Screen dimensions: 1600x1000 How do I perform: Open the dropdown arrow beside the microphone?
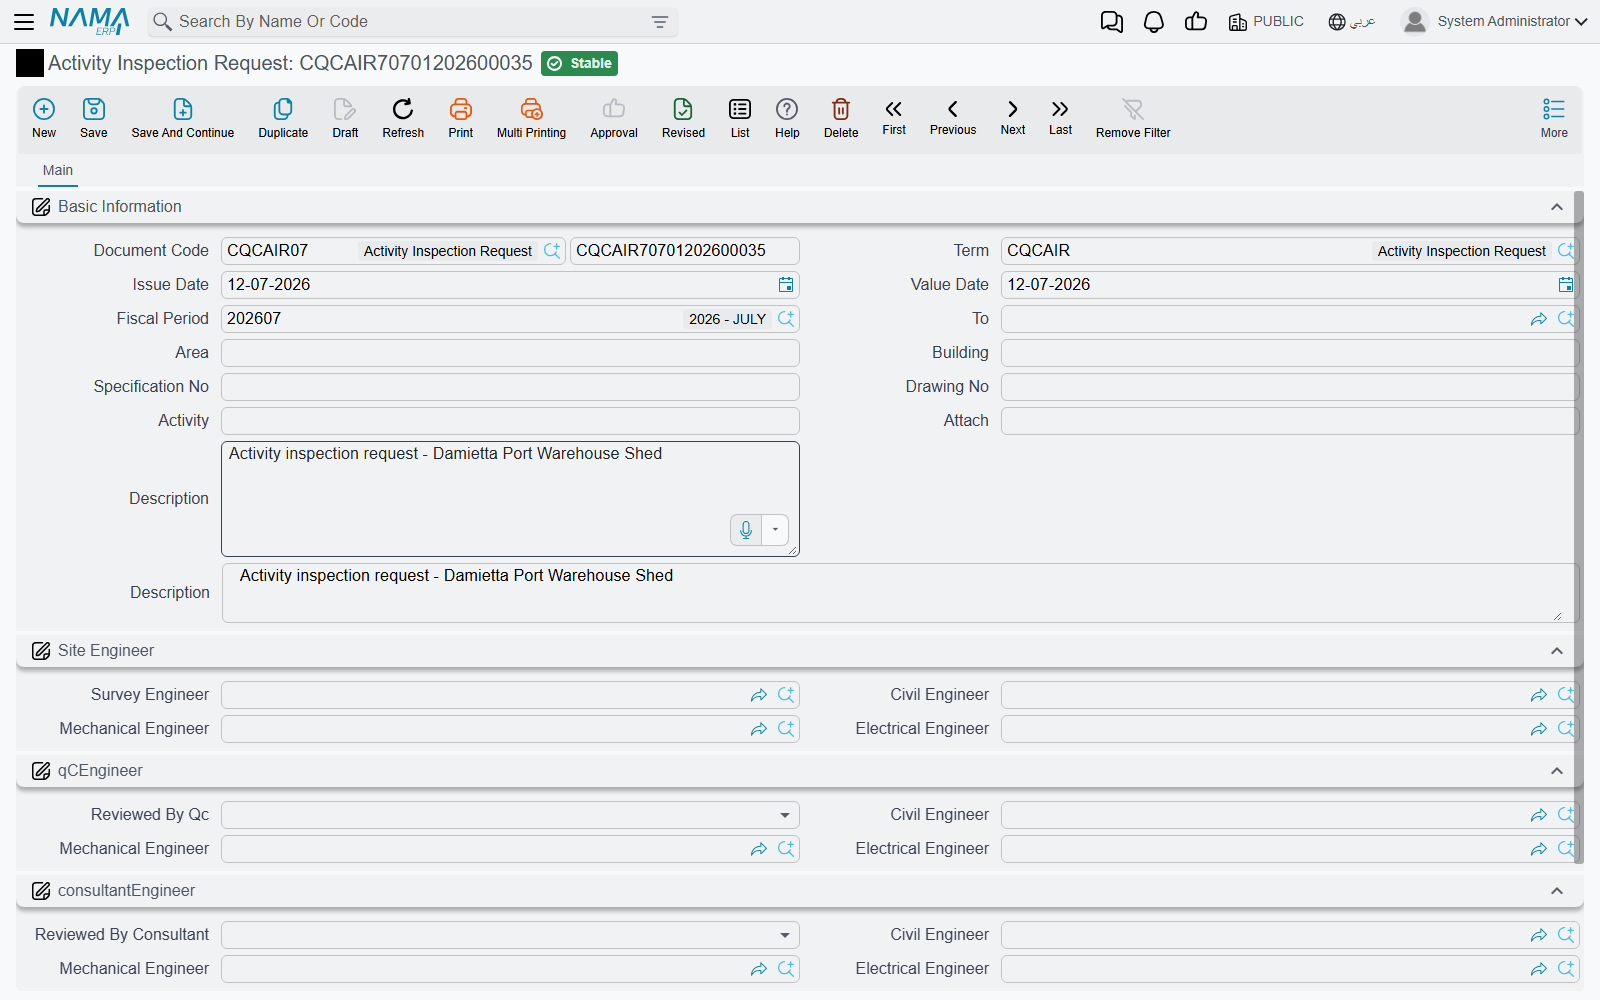pos(775,530)
